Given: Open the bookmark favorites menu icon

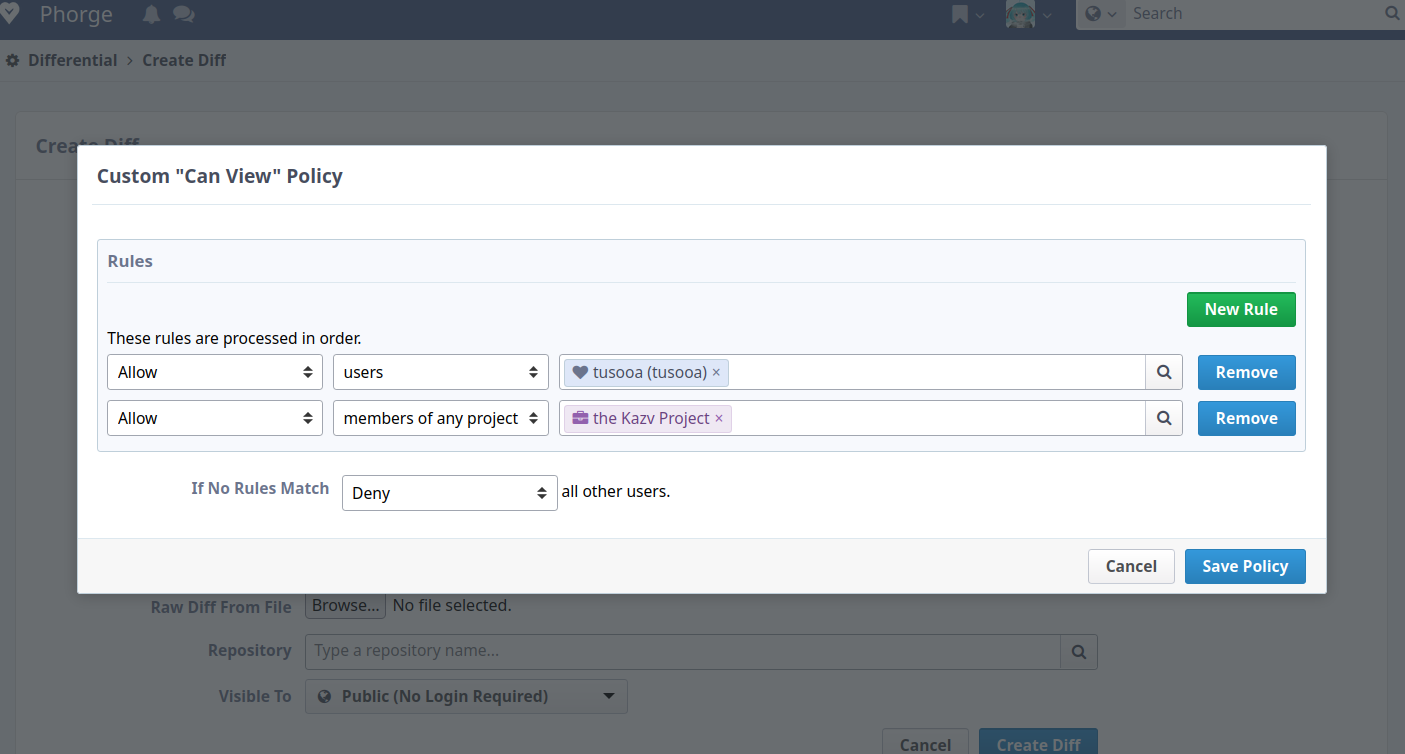Looking at the screenshot, I should [x=960, y=14].
